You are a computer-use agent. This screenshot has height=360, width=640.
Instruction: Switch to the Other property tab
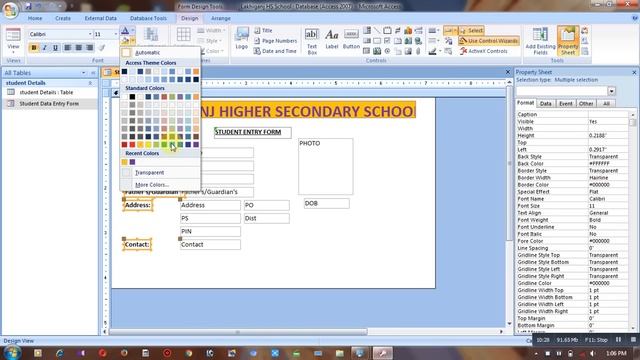(586, 104)
